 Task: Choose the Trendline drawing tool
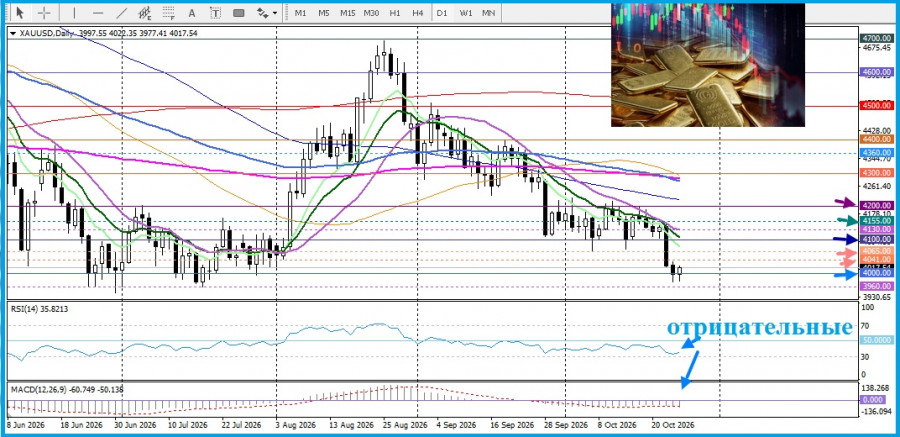122,13
